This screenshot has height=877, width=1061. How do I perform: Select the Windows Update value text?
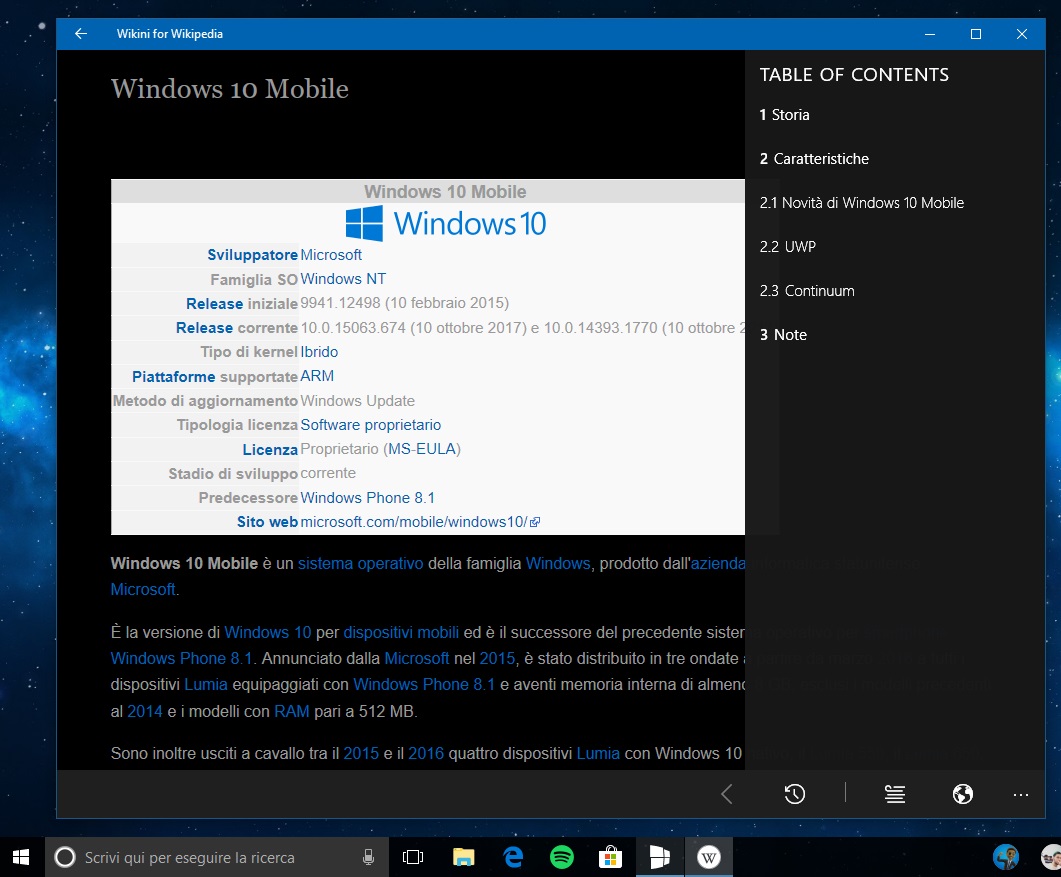[357, 401]
